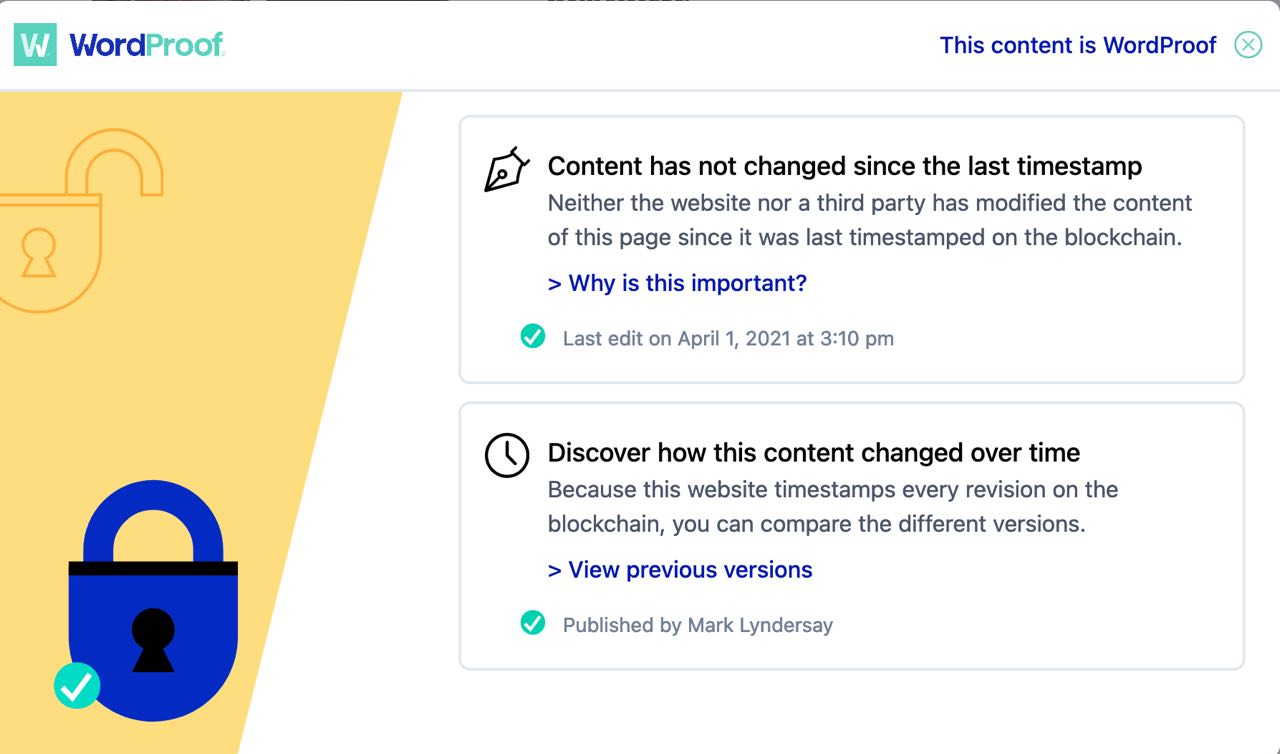Image resolution: width=1280 pixels, height=754 pixels.
Task: Click the teal checkmark badge on padlock
Action: click(77, 686)
